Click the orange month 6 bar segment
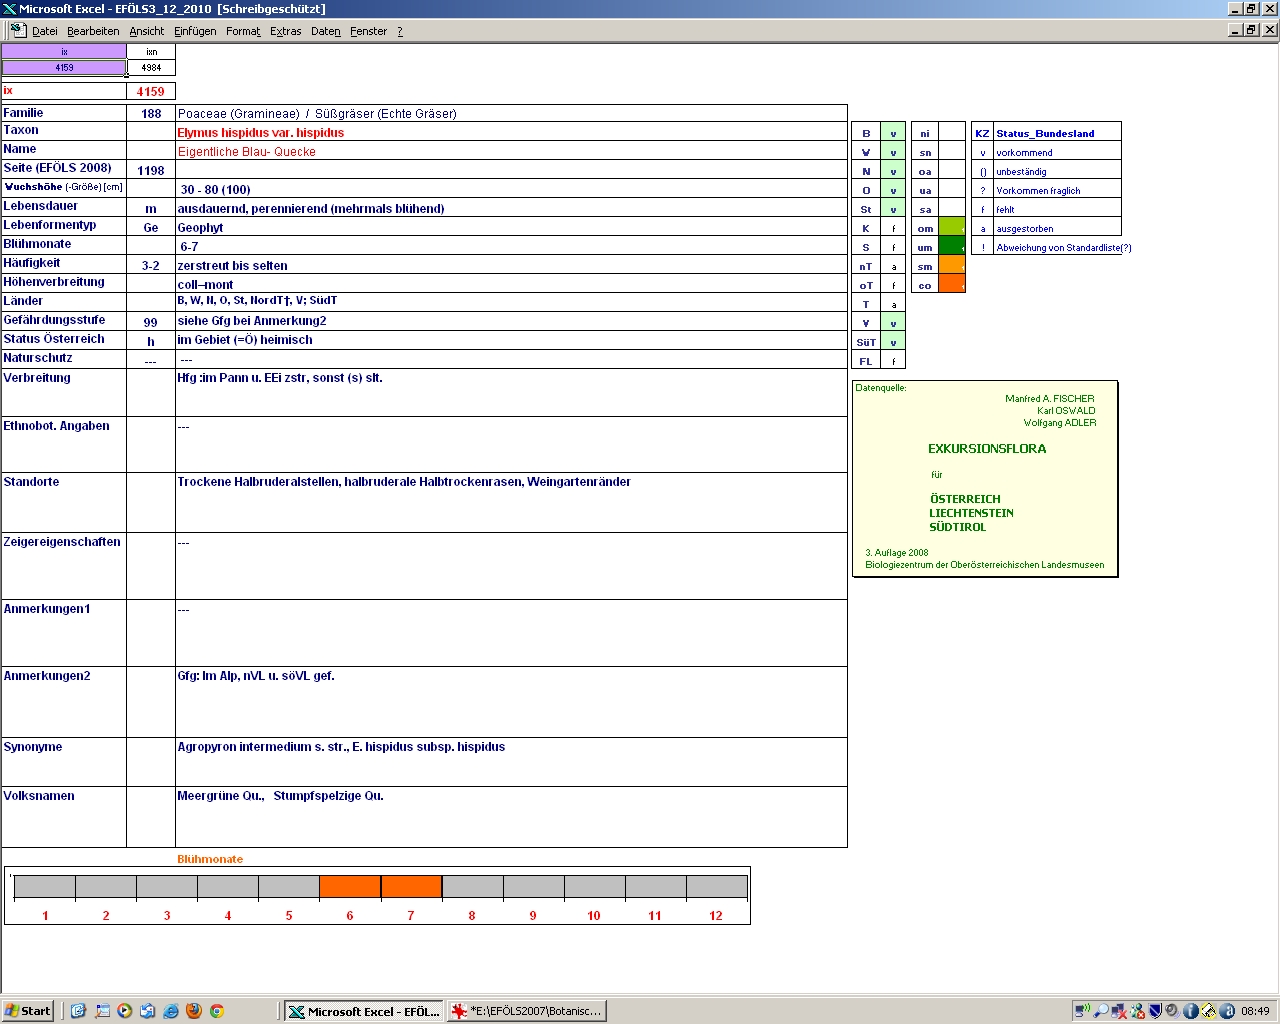1280x1024 pixels. pyautogui.click(x=350, y=887)
